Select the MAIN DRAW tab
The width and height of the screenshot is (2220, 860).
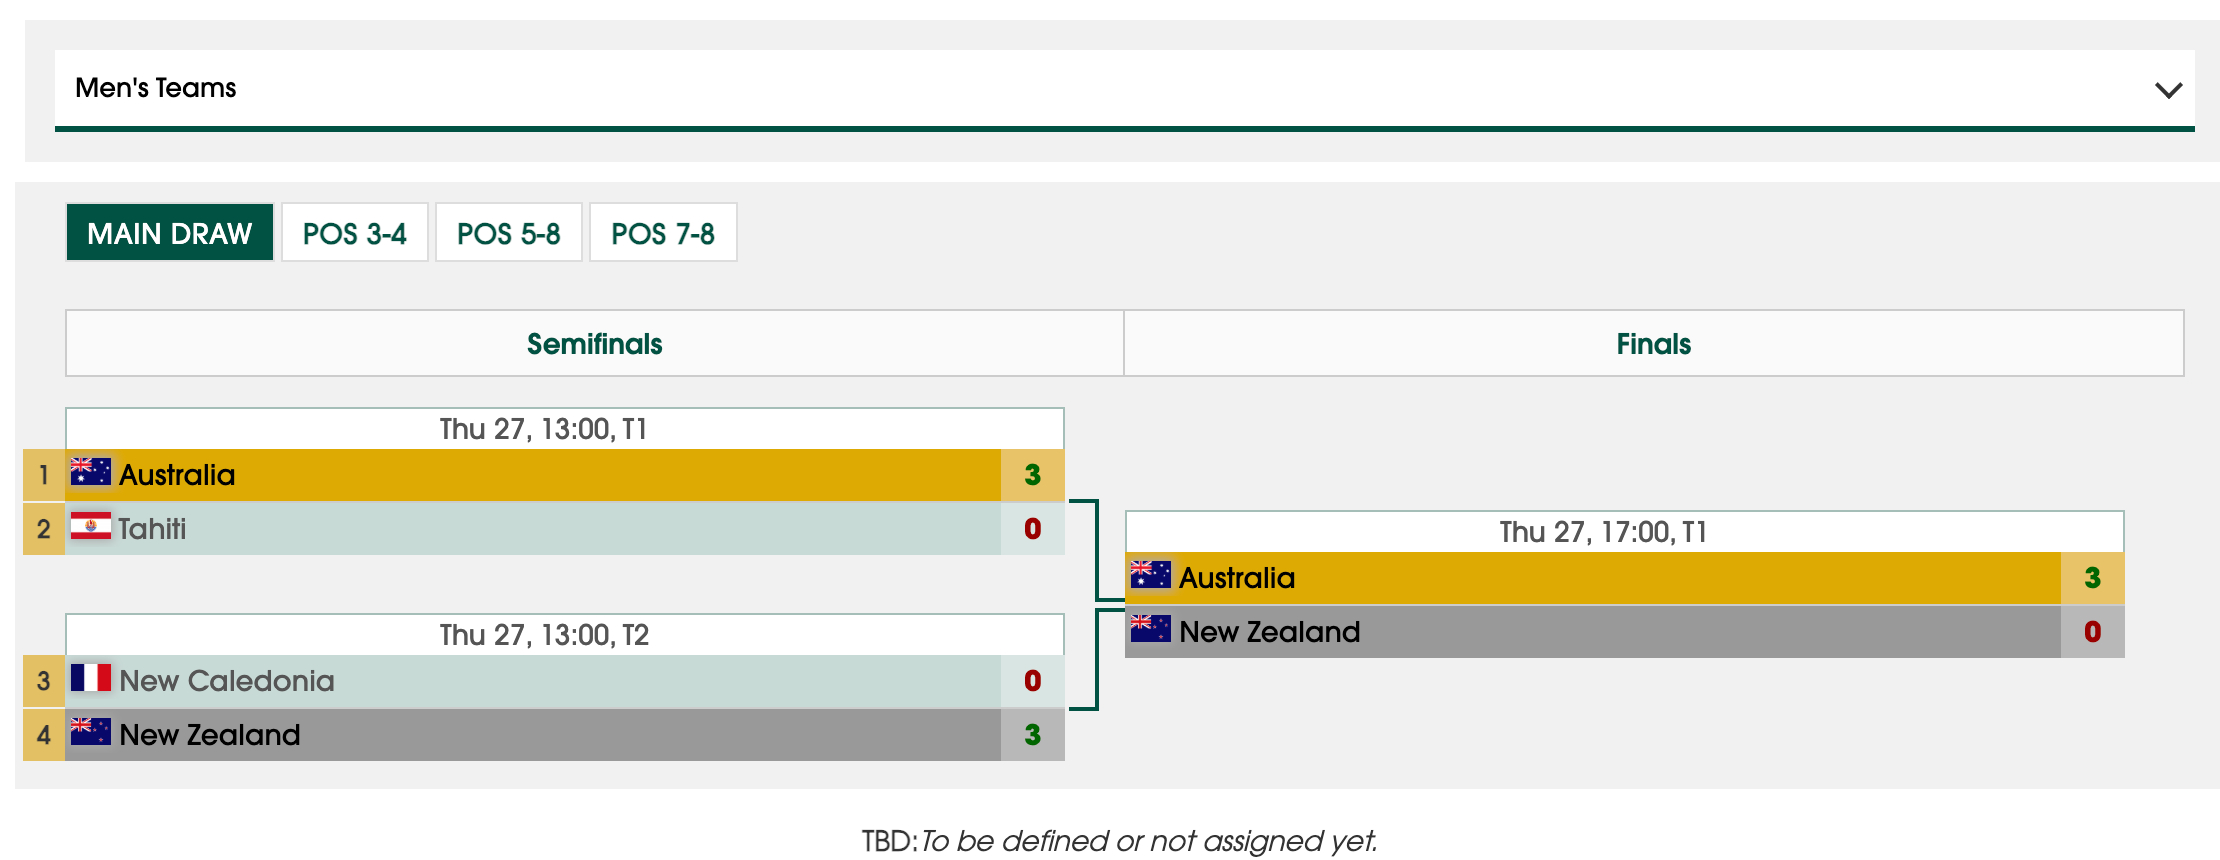pyautogui.click(x=170, y=233)
